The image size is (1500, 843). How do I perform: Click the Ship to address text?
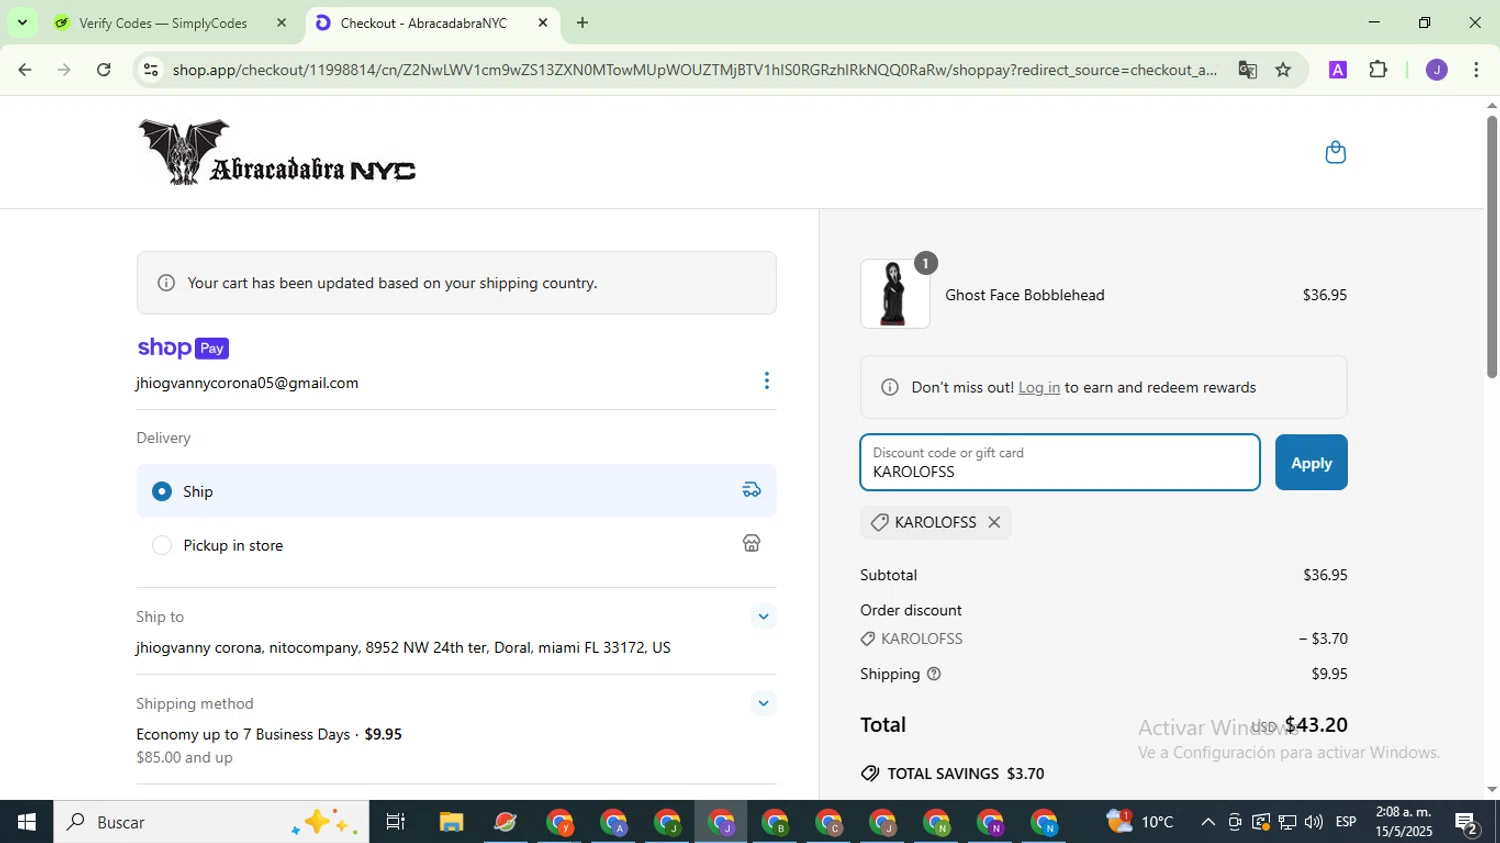point(403,648)
